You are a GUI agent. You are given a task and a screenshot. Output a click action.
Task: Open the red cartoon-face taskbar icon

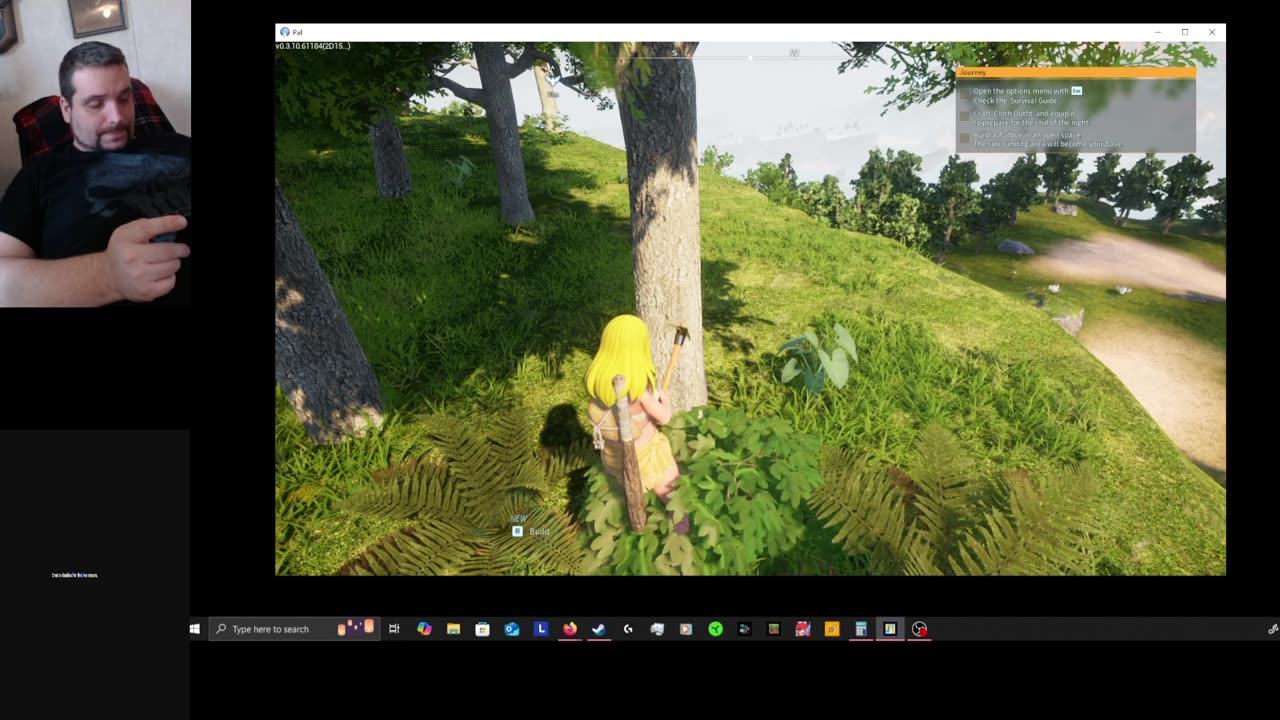point(802,629)
